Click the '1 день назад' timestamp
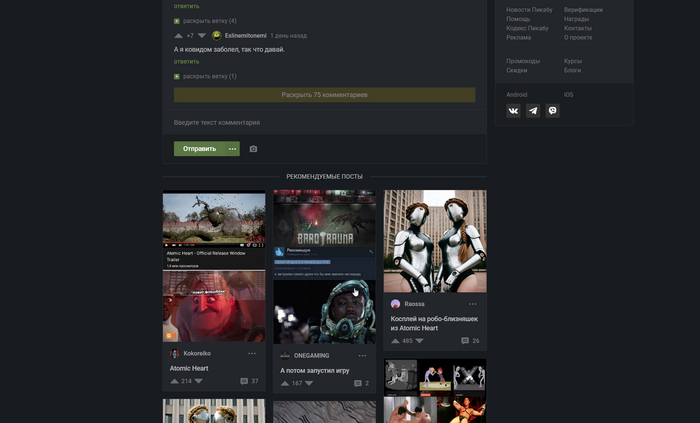The image size is (700, 423). pyautogui.click(x=288, y=36)
